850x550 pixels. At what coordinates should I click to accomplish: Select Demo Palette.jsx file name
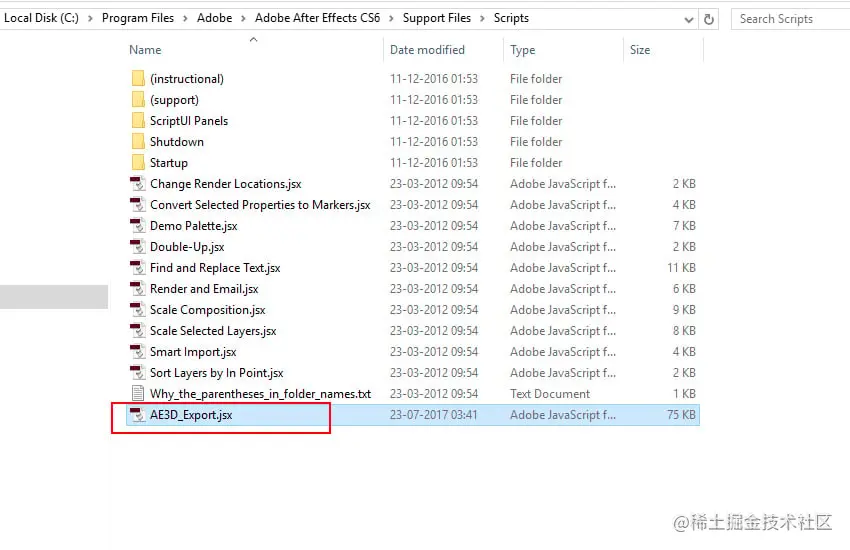(x=194, y=225)
